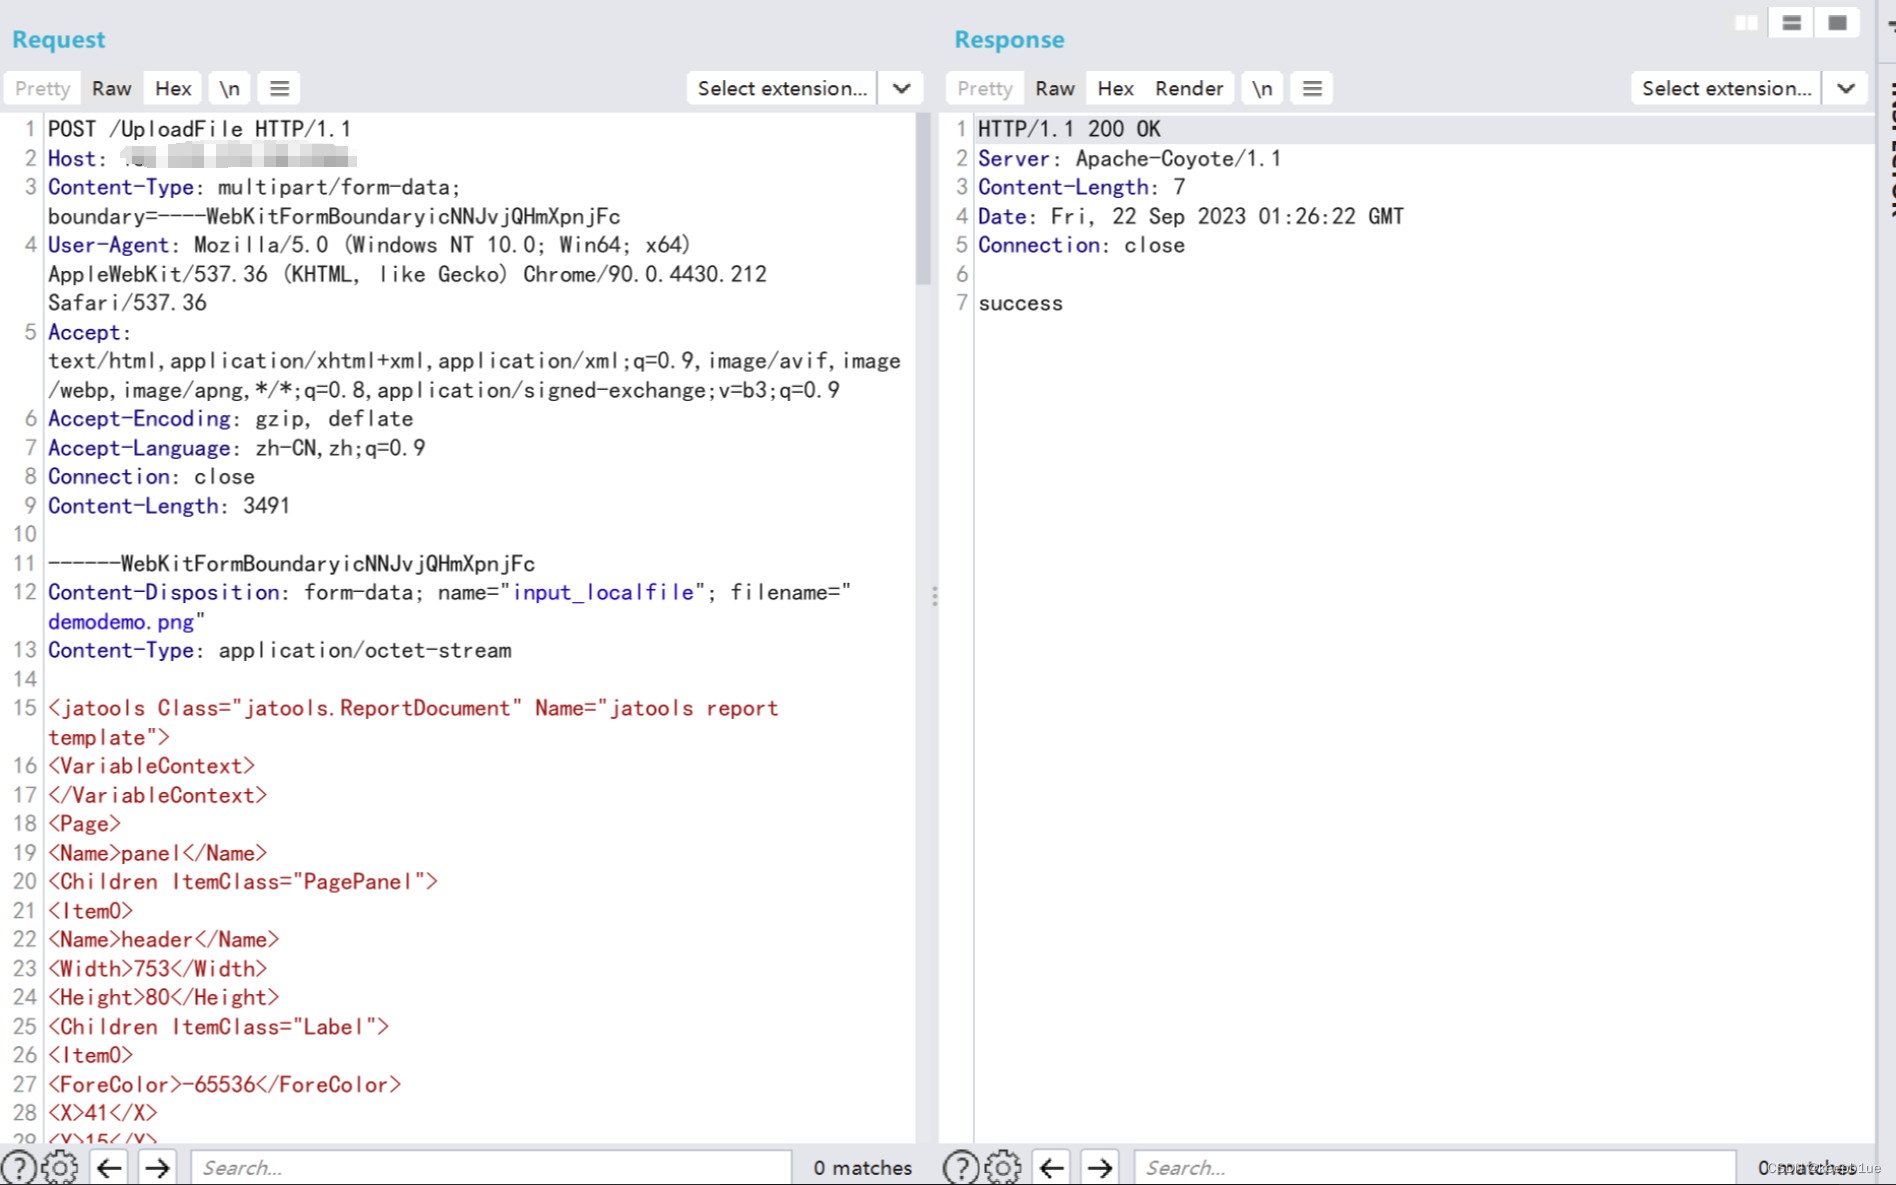The image size is (1896, 1185).
Task: Click 'Accept-Encoding: gzip, deflate' header
Action: pyautogui.click(x=231, y=419)
